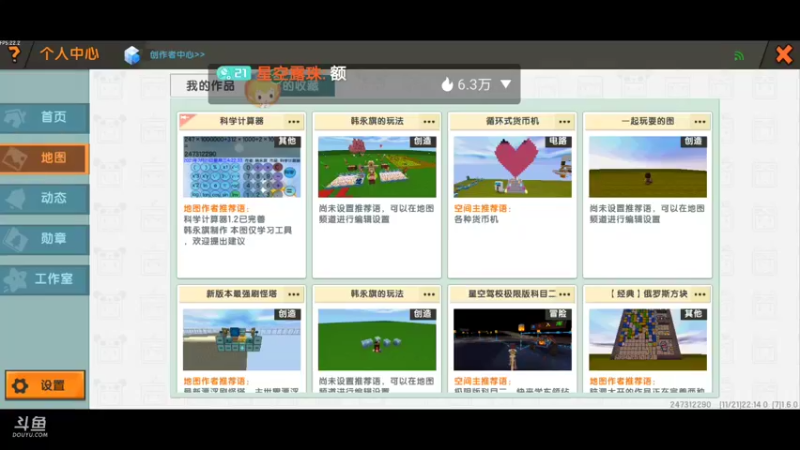Viewport: 800px width, 450px height.
Task: Click the 电路 tag on 循环式货币机
Action: [559, 141]
